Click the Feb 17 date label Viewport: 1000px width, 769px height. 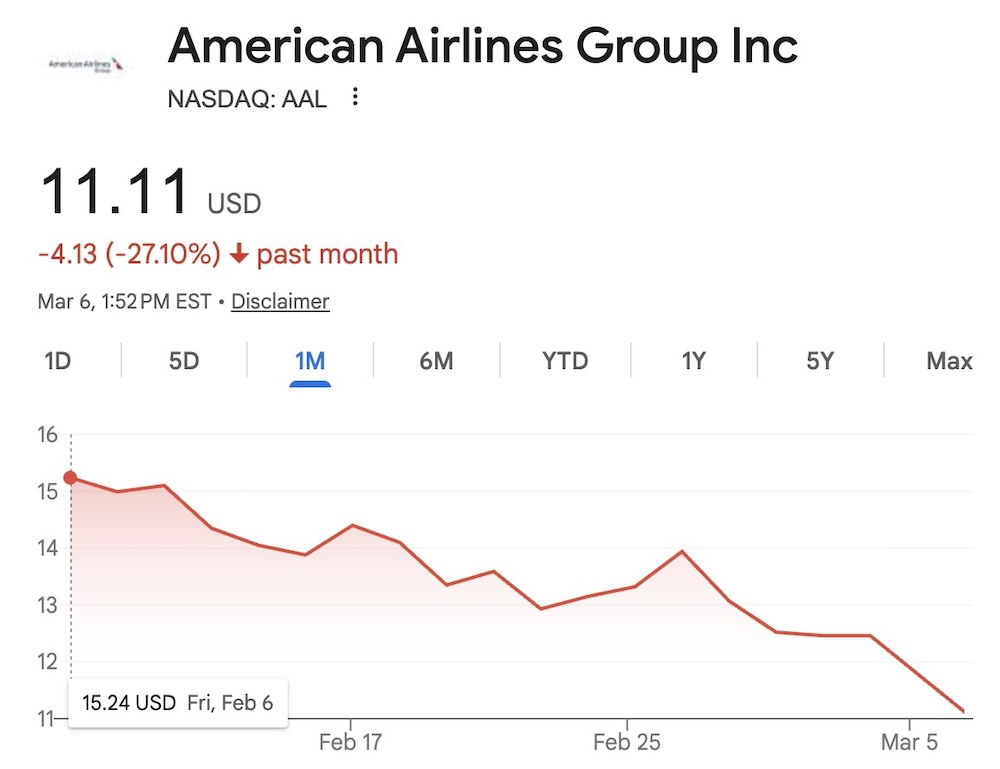351,743
